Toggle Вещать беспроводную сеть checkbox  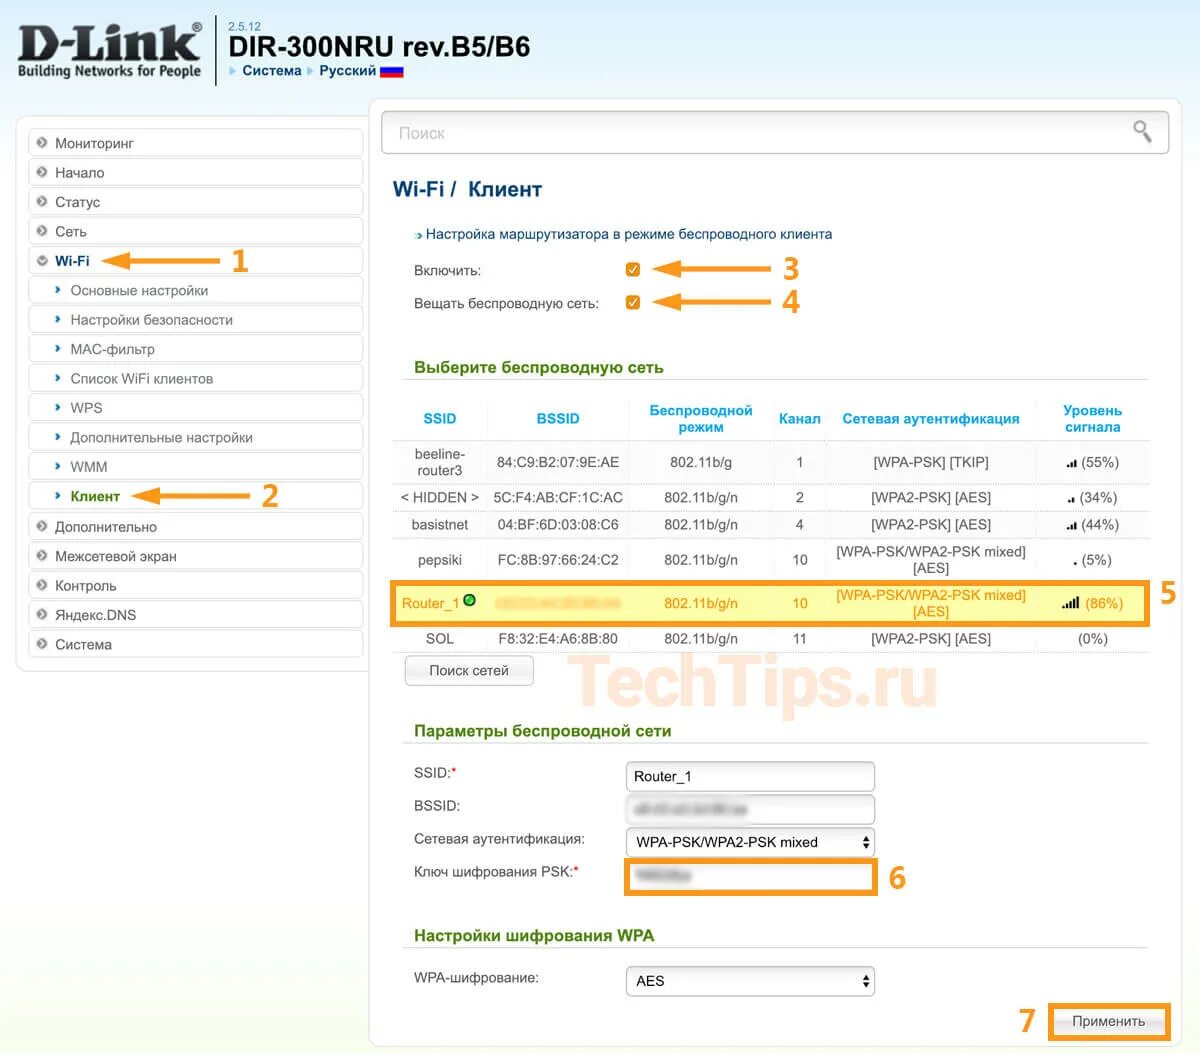coord(633,302)
